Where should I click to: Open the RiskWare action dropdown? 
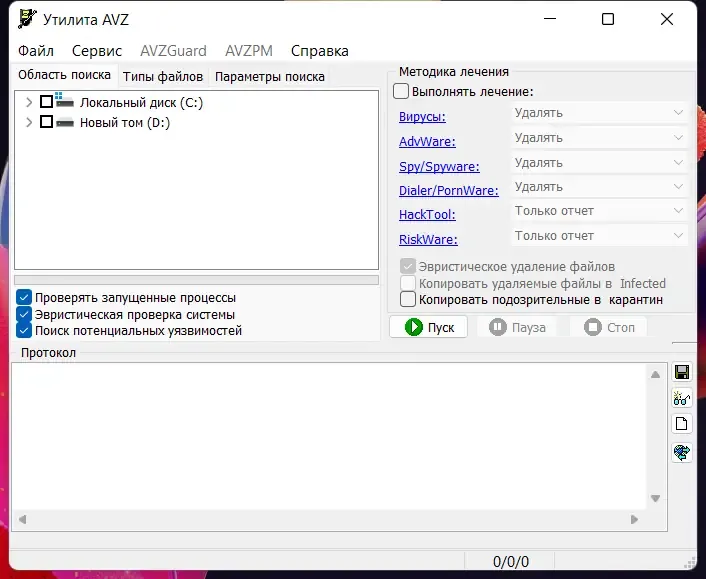click(x=599, y=235)
